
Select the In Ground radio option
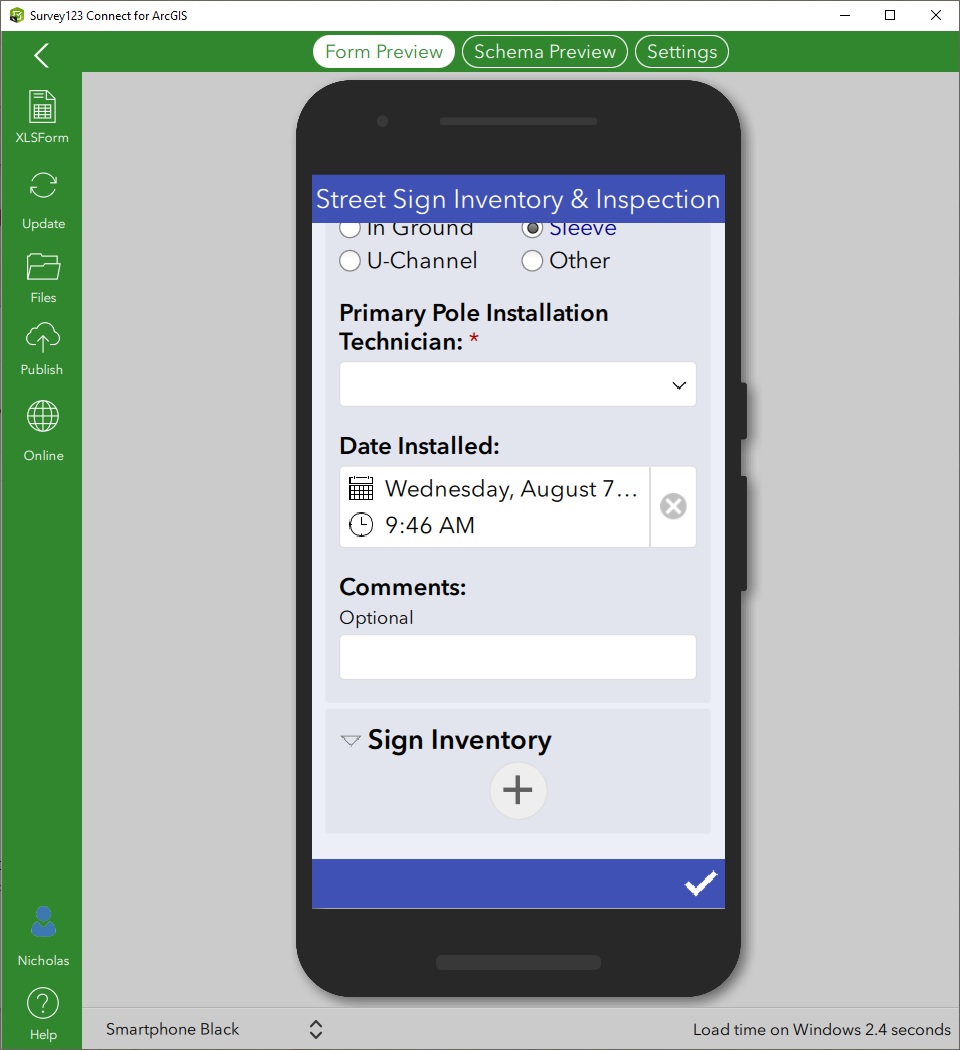(x=349, y=228)
